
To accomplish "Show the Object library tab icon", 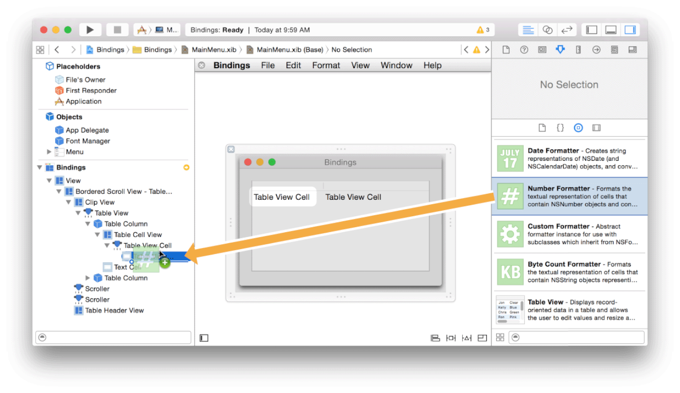I will 578,128.
